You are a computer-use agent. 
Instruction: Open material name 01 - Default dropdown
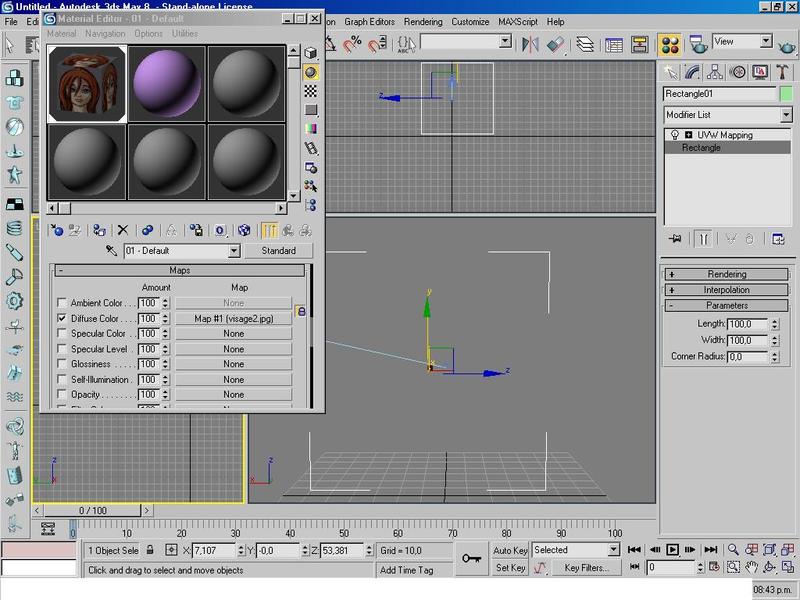tap(234, 251)
